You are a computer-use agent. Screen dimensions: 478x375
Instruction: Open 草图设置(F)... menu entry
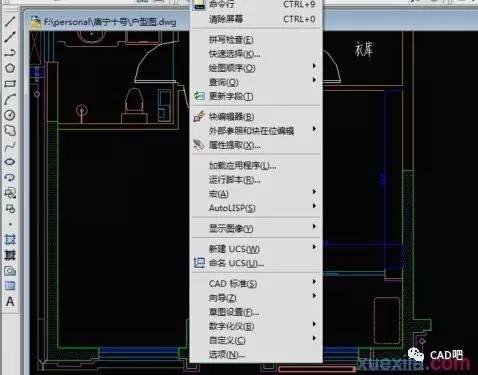tap(256, 312)
